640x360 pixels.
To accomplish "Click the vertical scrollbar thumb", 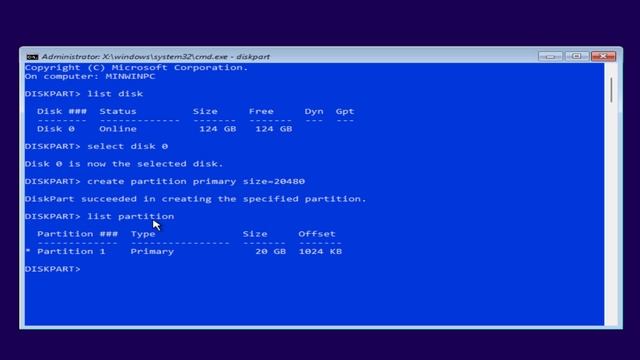I will 611,90.
